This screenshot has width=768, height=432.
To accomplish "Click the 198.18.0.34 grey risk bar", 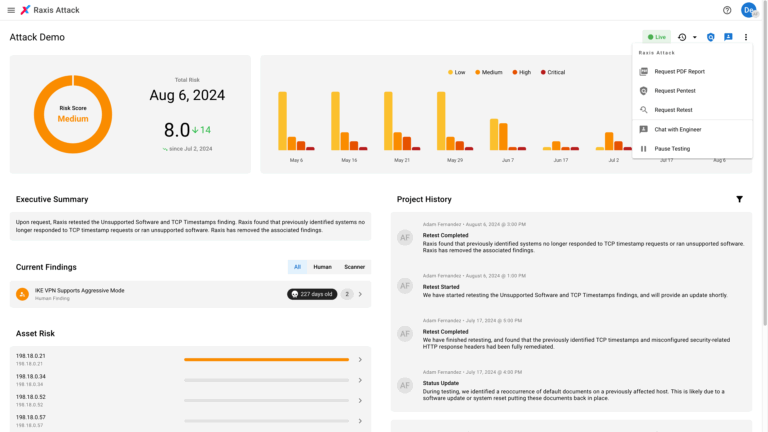I will 266,380.
